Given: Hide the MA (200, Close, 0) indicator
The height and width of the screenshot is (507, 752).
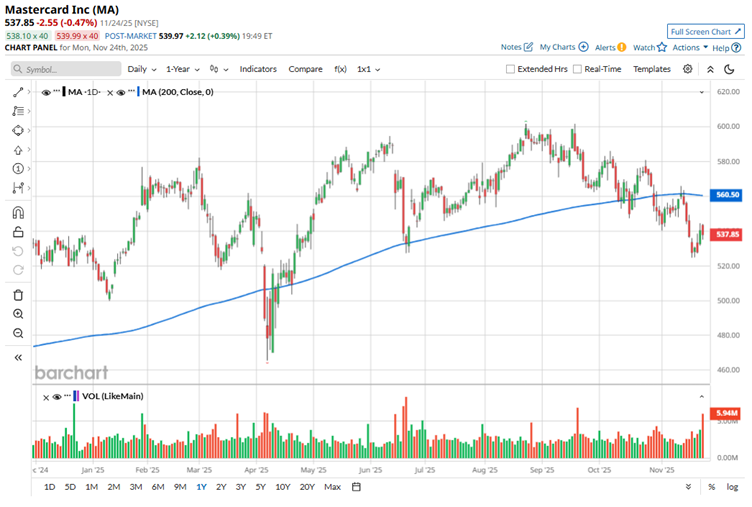Looking at the screenshot, I should coord(122,92).
